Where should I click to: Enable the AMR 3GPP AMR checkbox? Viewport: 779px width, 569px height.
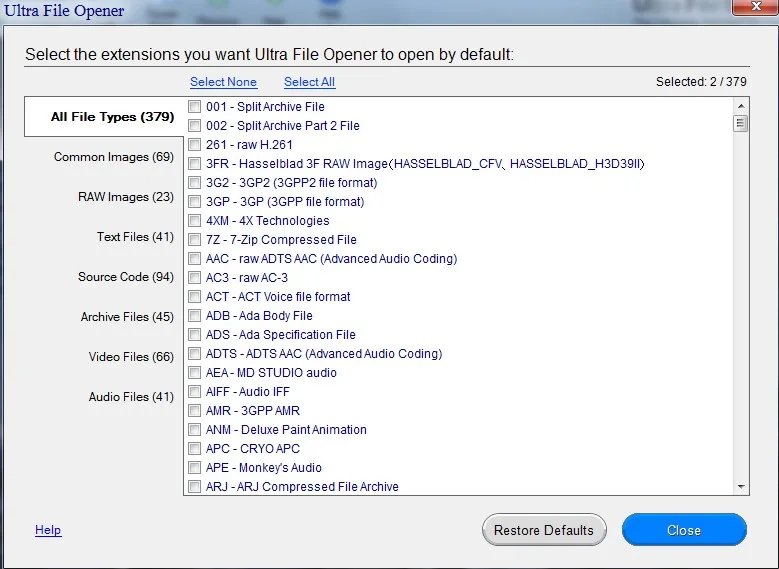pos(194,410)
